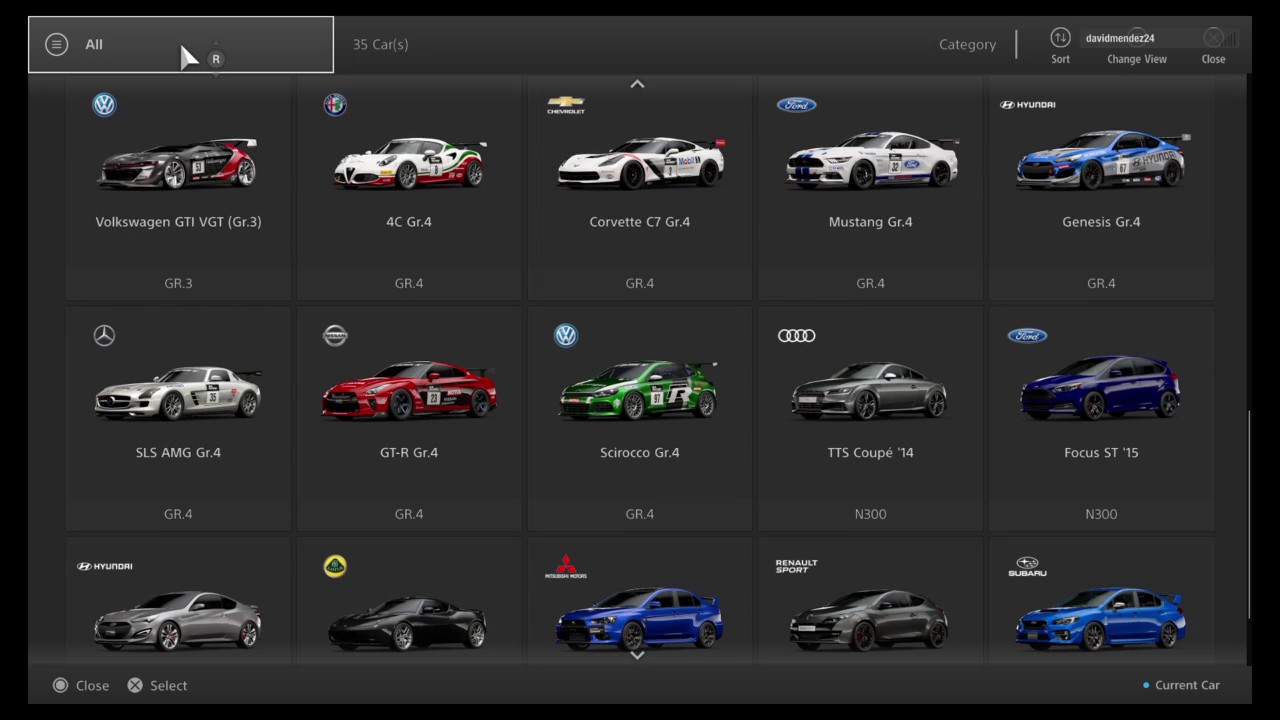This screenshot has height=720, width=1280.
Task: Click the GR.4 label under Scirocco
Action: tap(640, 514)
